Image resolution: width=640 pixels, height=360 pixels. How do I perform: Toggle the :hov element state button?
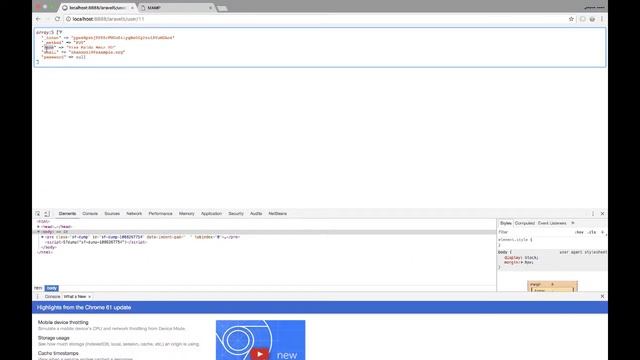tap(579, 232)
